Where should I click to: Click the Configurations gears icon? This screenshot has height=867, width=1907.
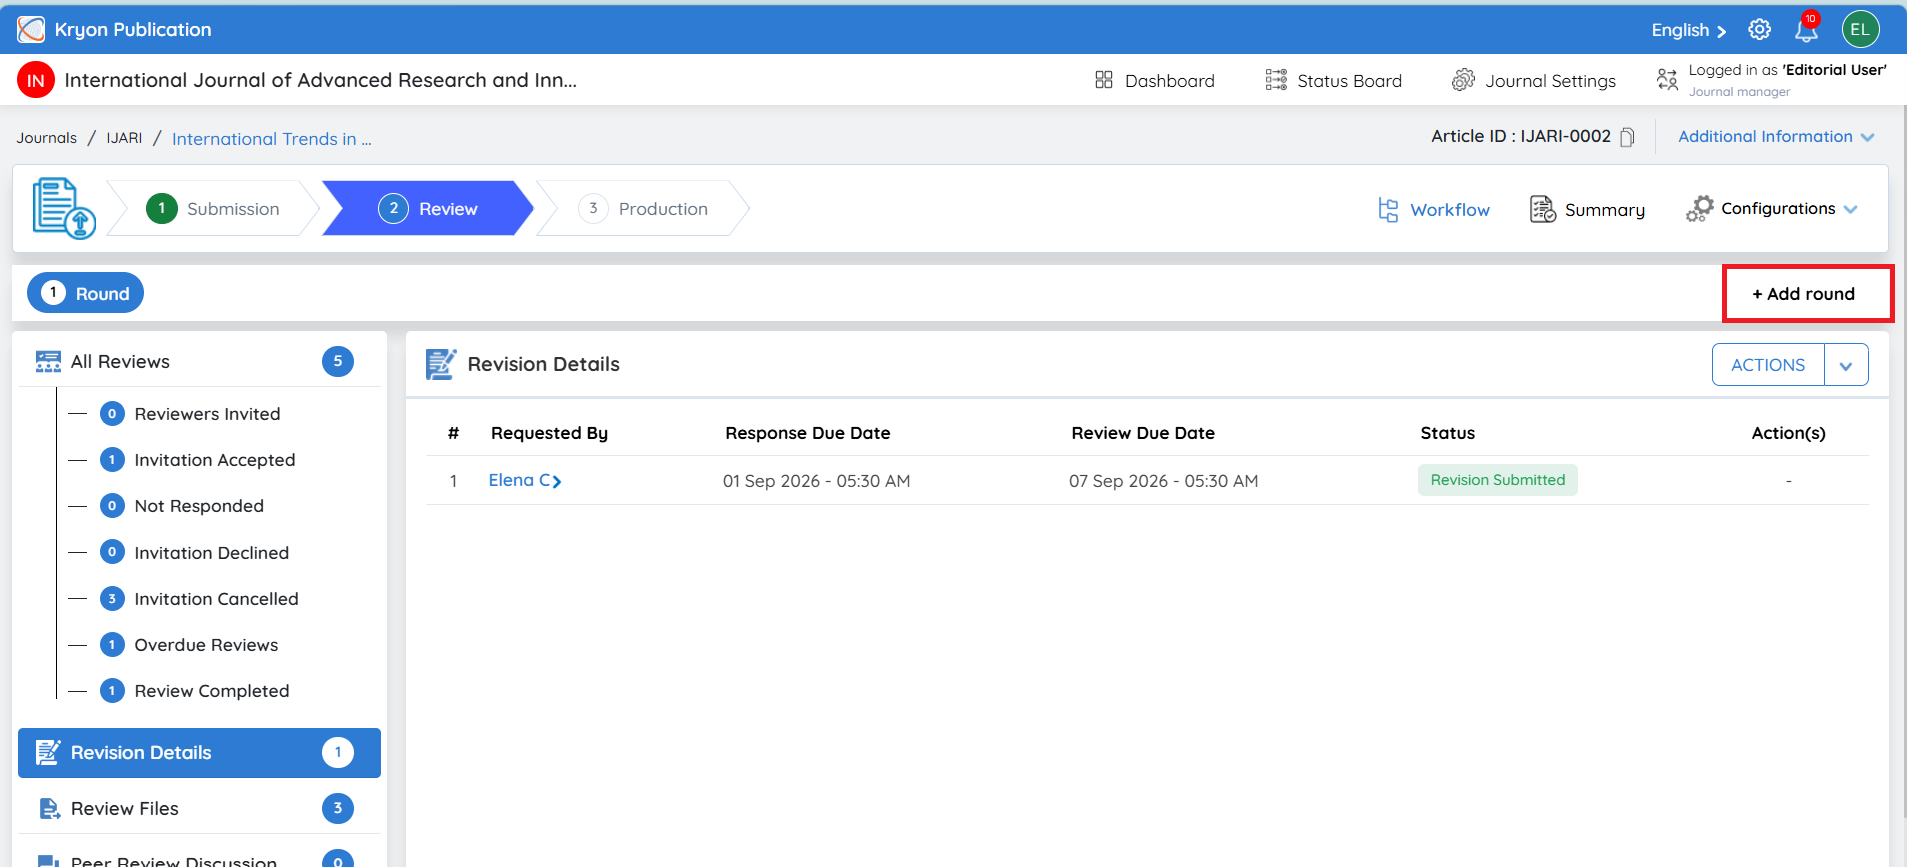(1699, 209)
